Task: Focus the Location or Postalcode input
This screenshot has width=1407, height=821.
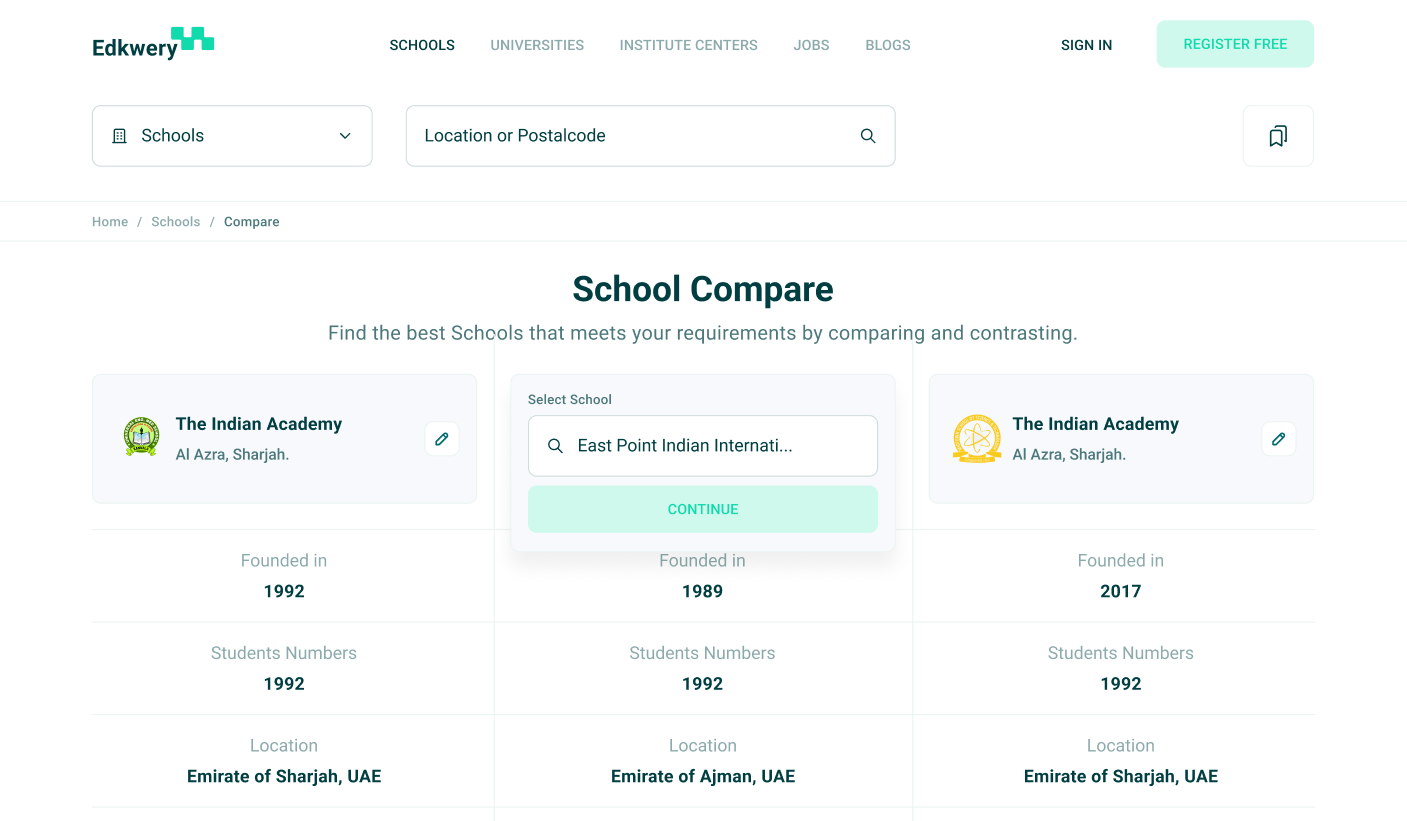Action: point(630,136)
